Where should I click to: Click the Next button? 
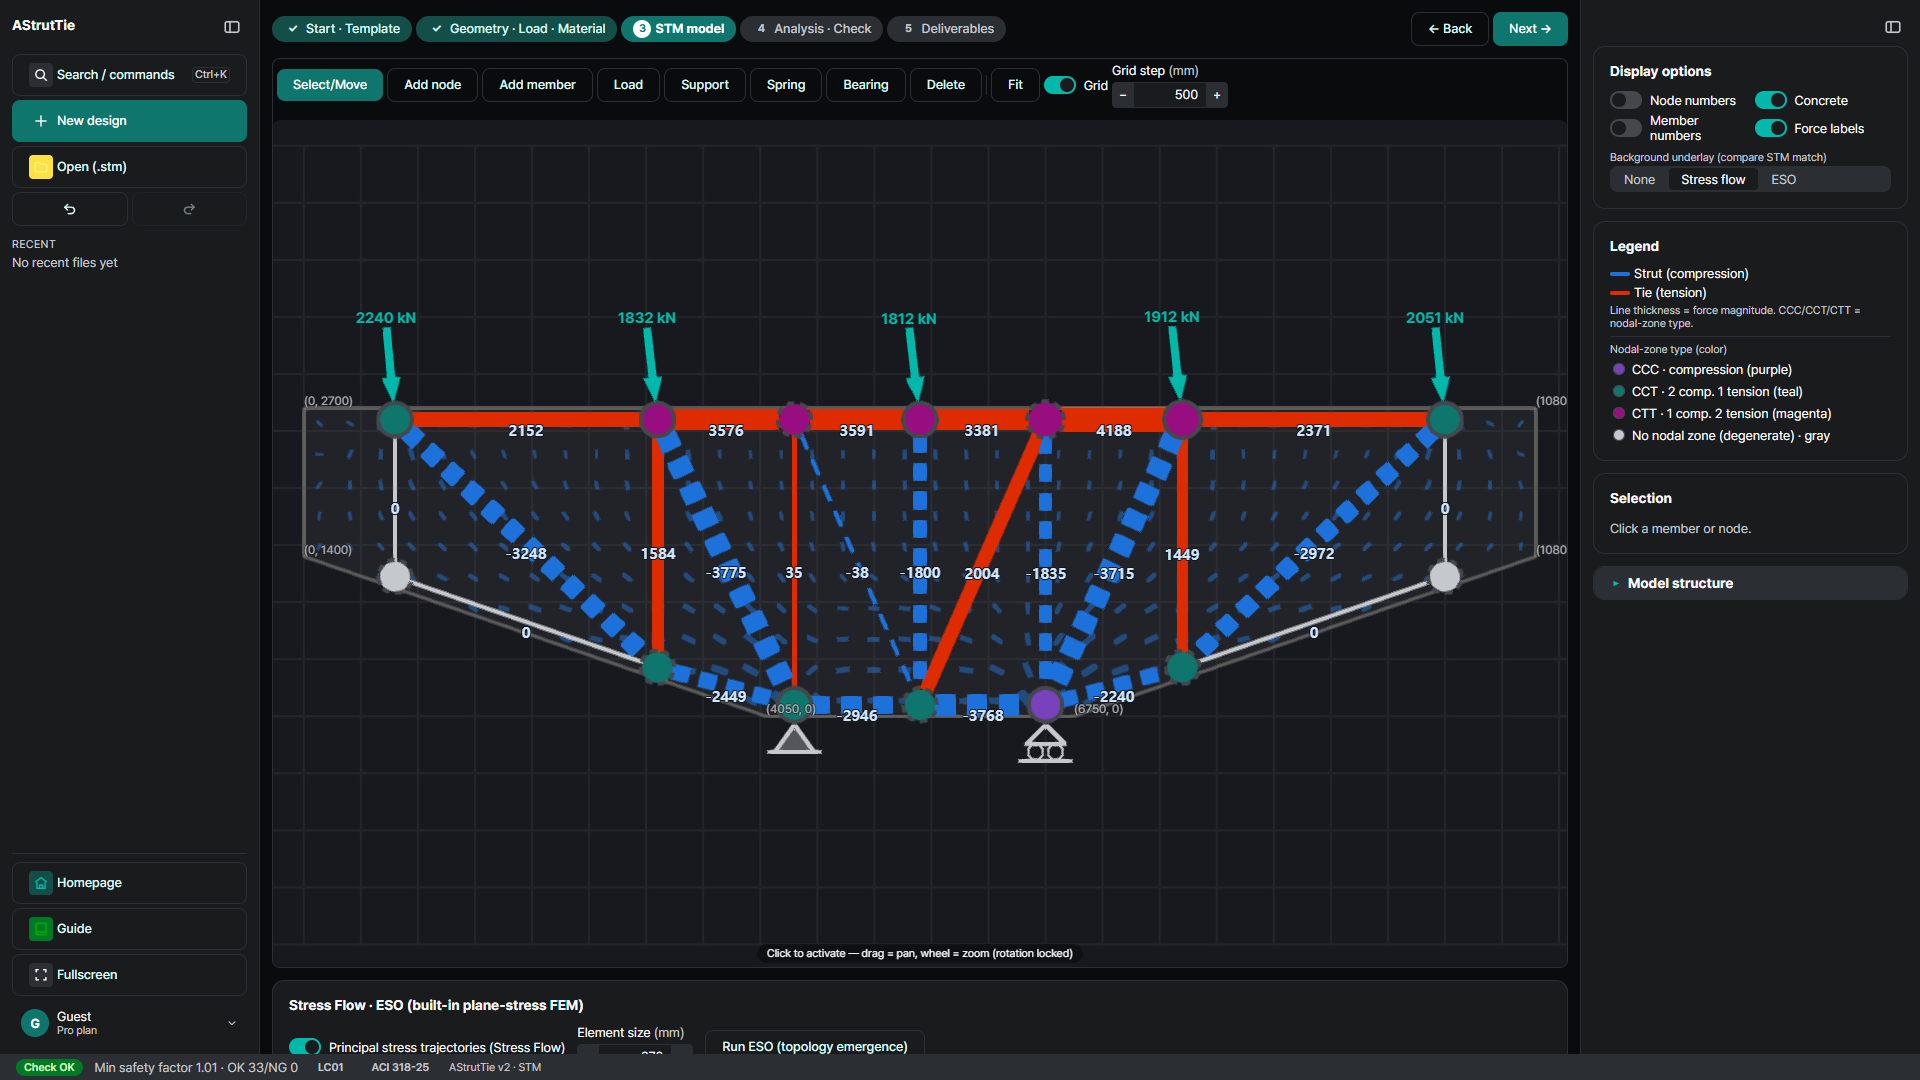pos(1530,29)
